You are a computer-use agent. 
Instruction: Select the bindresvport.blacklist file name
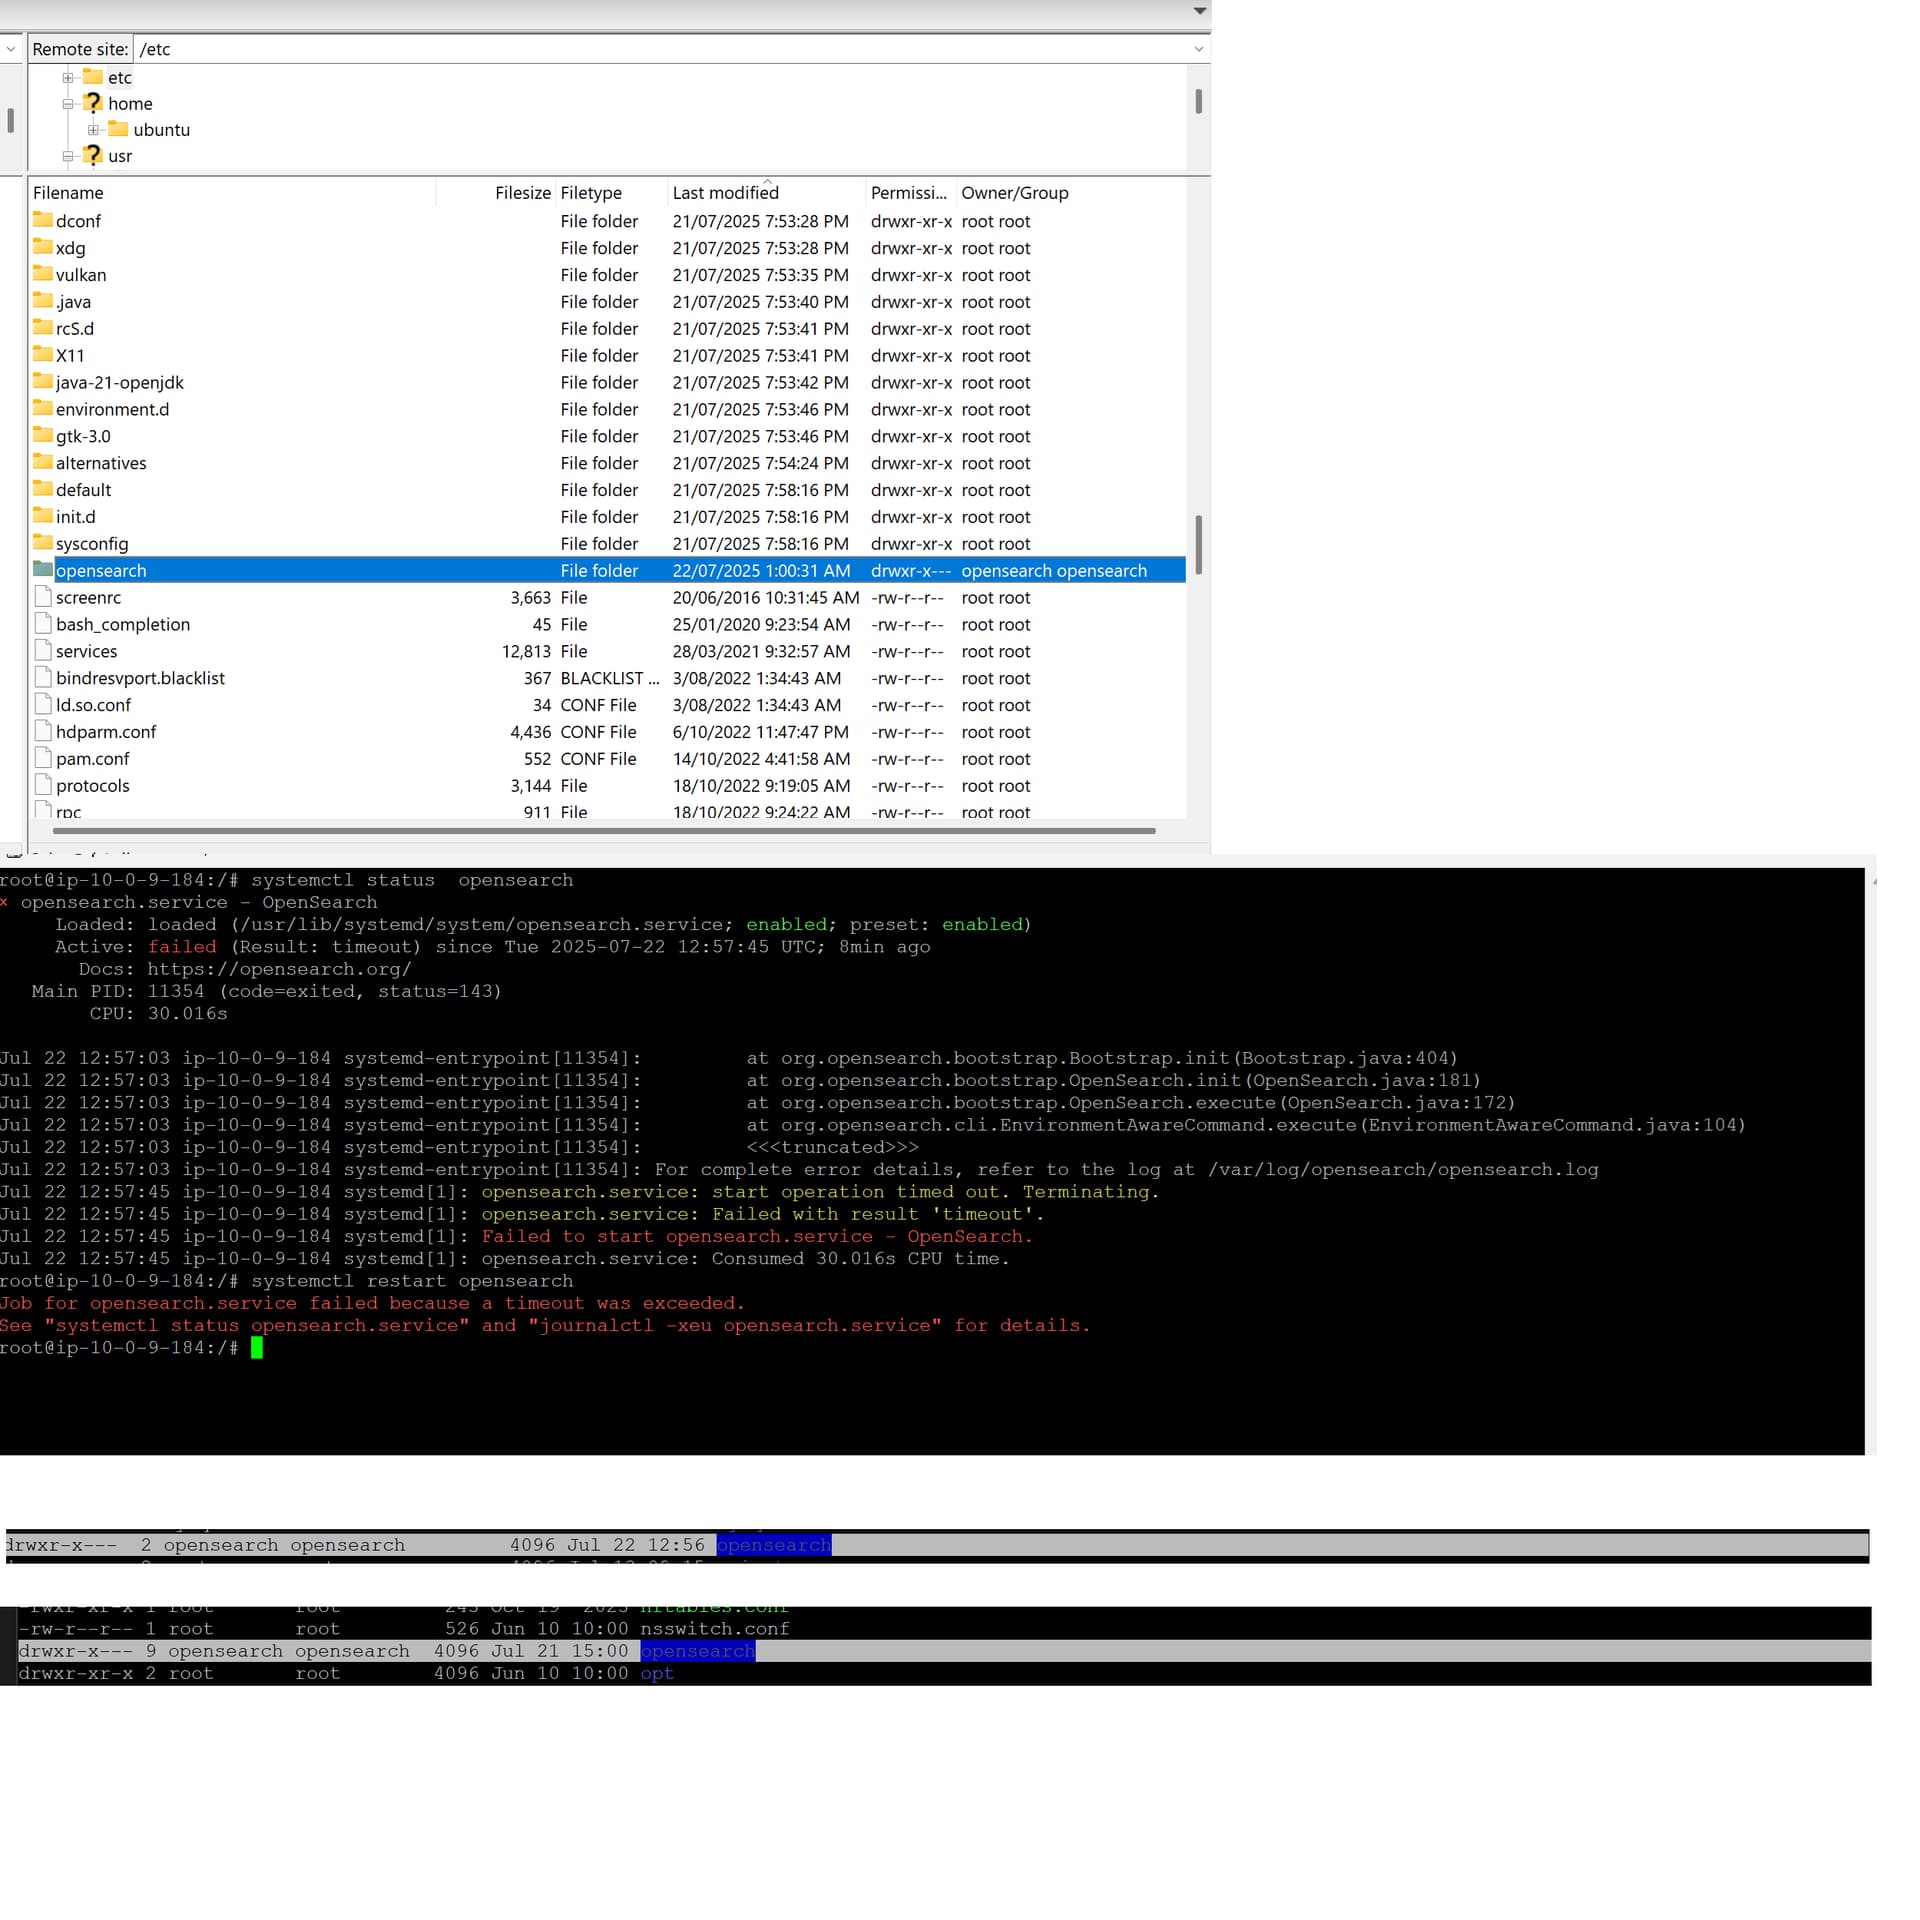click(140, 678)
